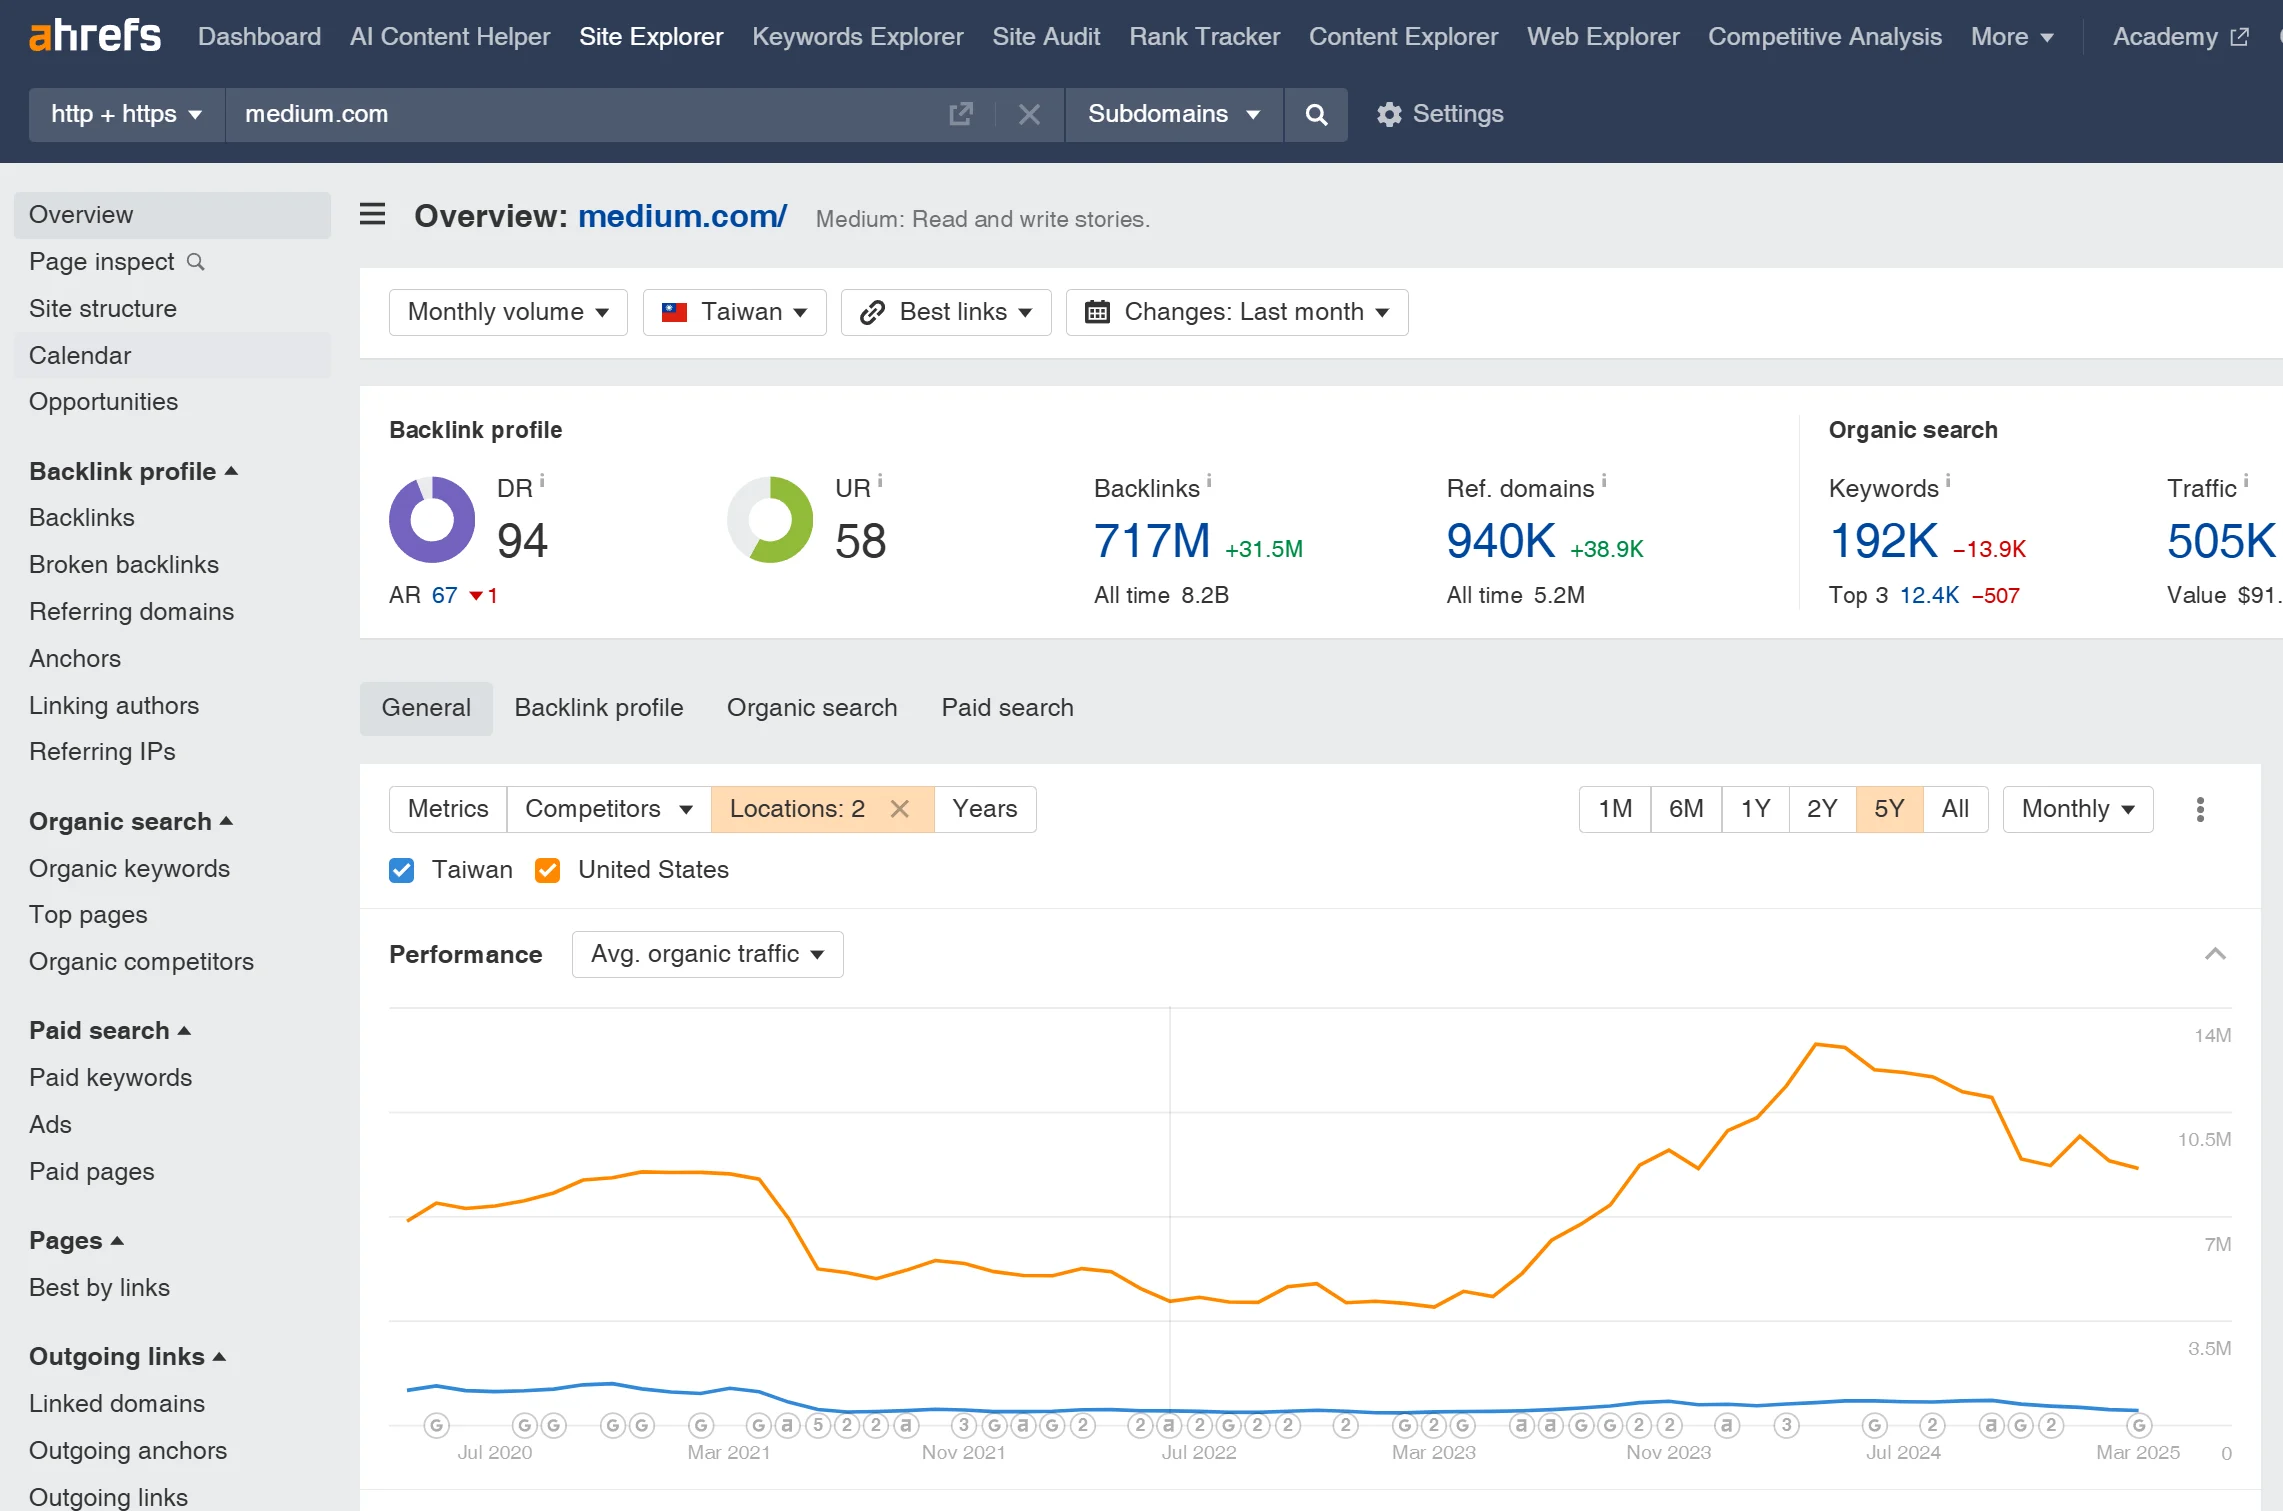Open the hamburger menu beside Overview heading

tap(371, 214)
